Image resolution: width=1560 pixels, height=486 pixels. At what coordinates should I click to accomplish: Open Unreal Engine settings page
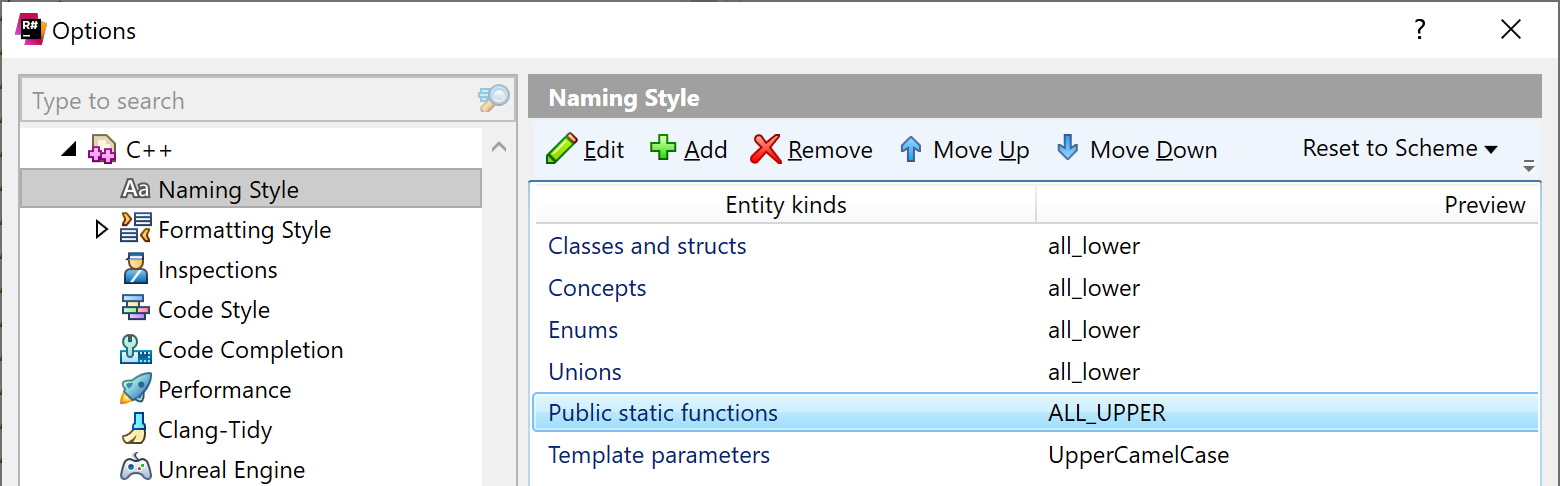pyautogui.click(x=231, y=470)
